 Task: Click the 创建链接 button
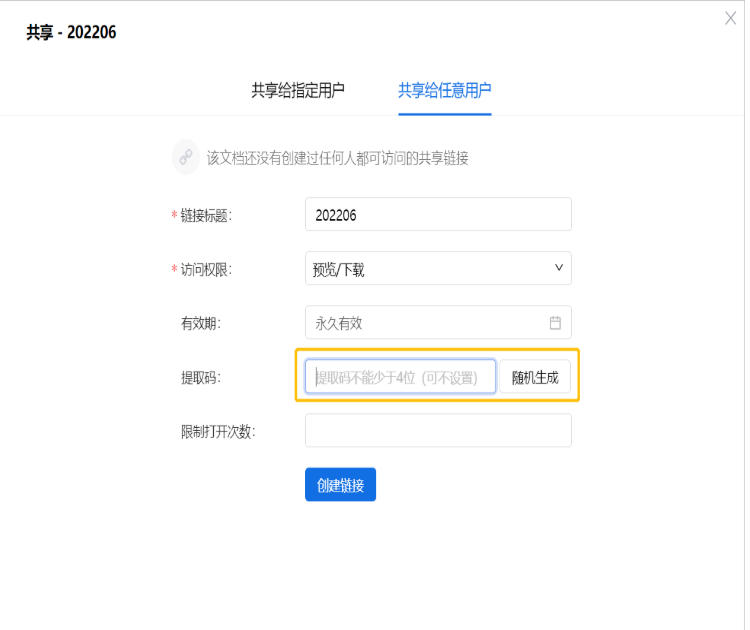[340, 485]
